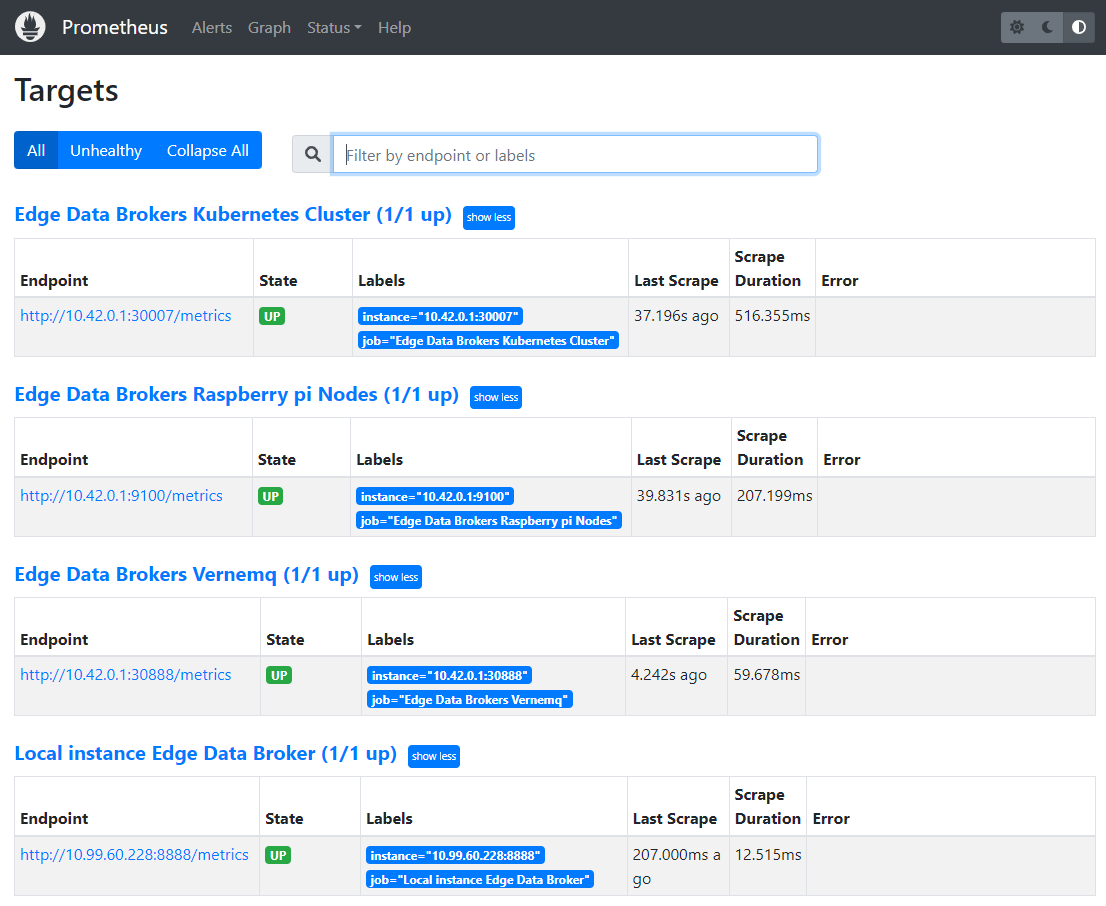Click label job="Edge Data Brokers Vernemq"
This screenshot has height=906, width=1106.
[470, 699]
